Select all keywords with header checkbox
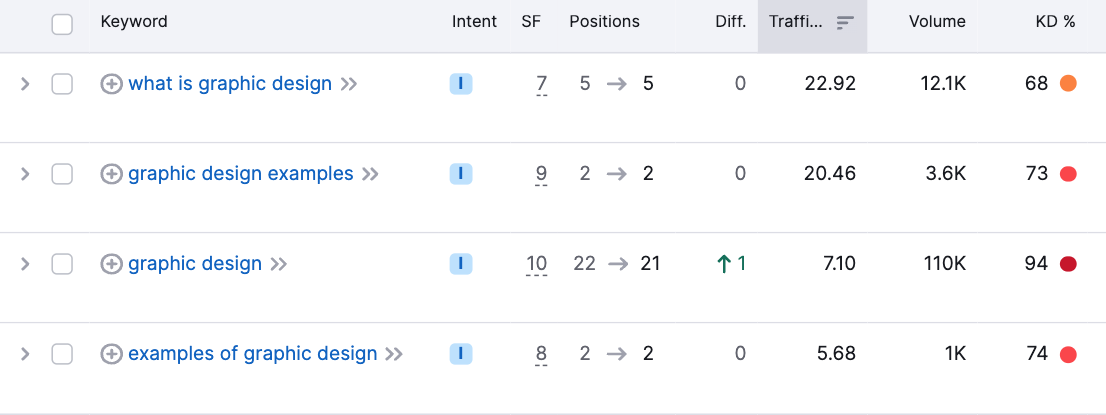This screenshot has width=1106, height=415. (x=62, y=25)
